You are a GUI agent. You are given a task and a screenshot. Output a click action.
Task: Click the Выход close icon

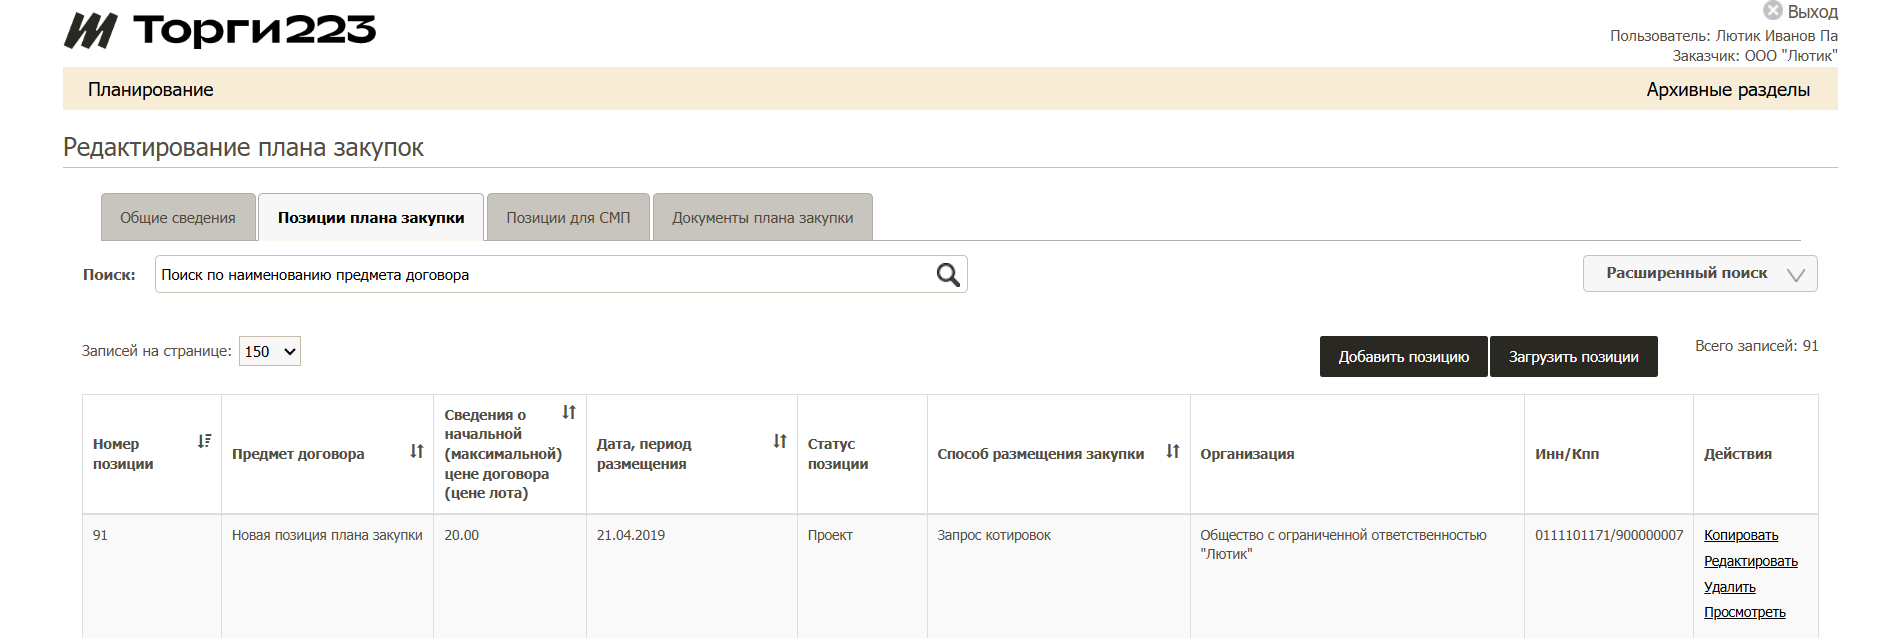tap(1773, 11)
